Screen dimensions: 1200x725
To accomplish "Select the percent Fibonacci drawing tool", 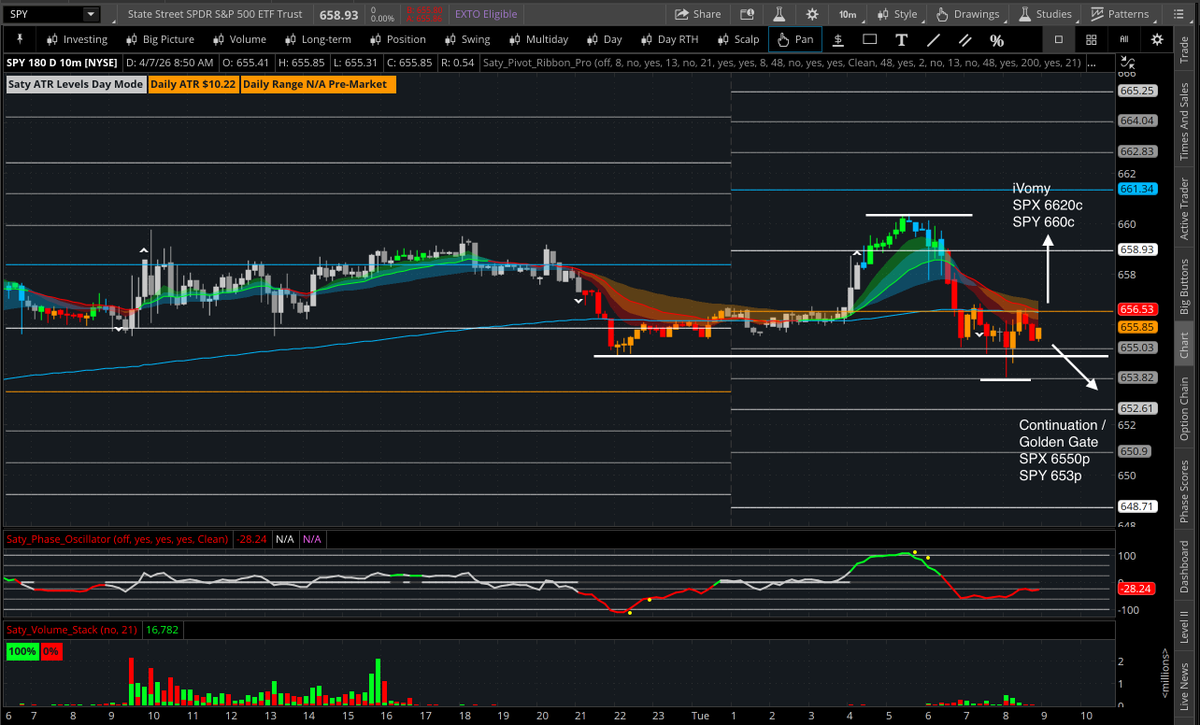I will [997, 40].
